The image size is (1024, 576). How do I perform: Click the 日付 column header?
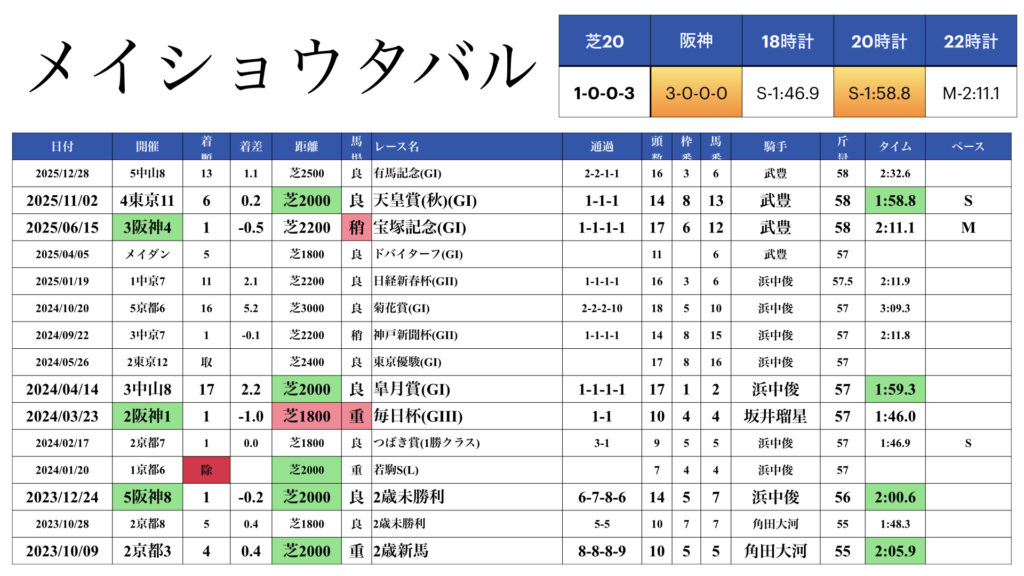pos(62,146)
